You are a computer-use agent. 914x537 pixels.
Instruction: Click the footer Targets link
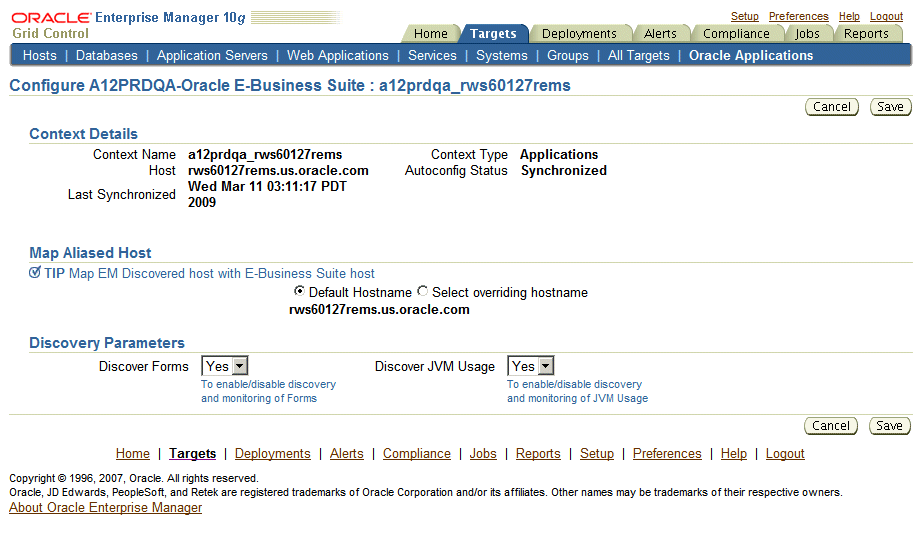pyautogui.click(x=192, y=454)
